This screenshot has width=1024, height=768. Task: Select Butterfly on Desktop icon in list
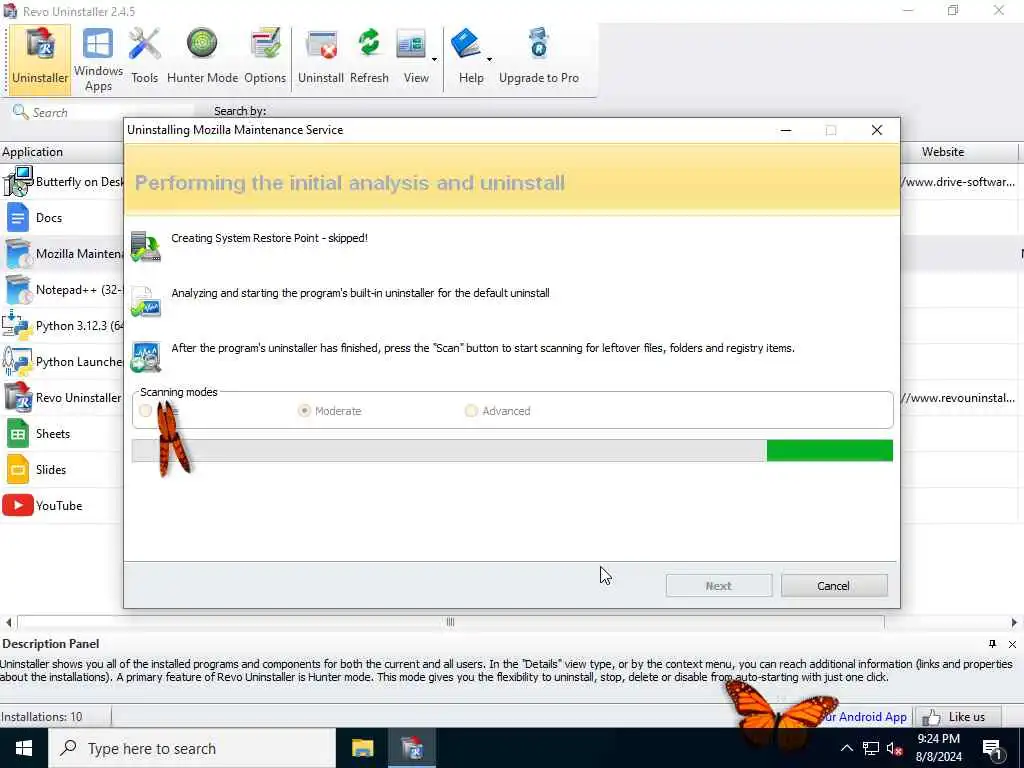click(18, 182)
